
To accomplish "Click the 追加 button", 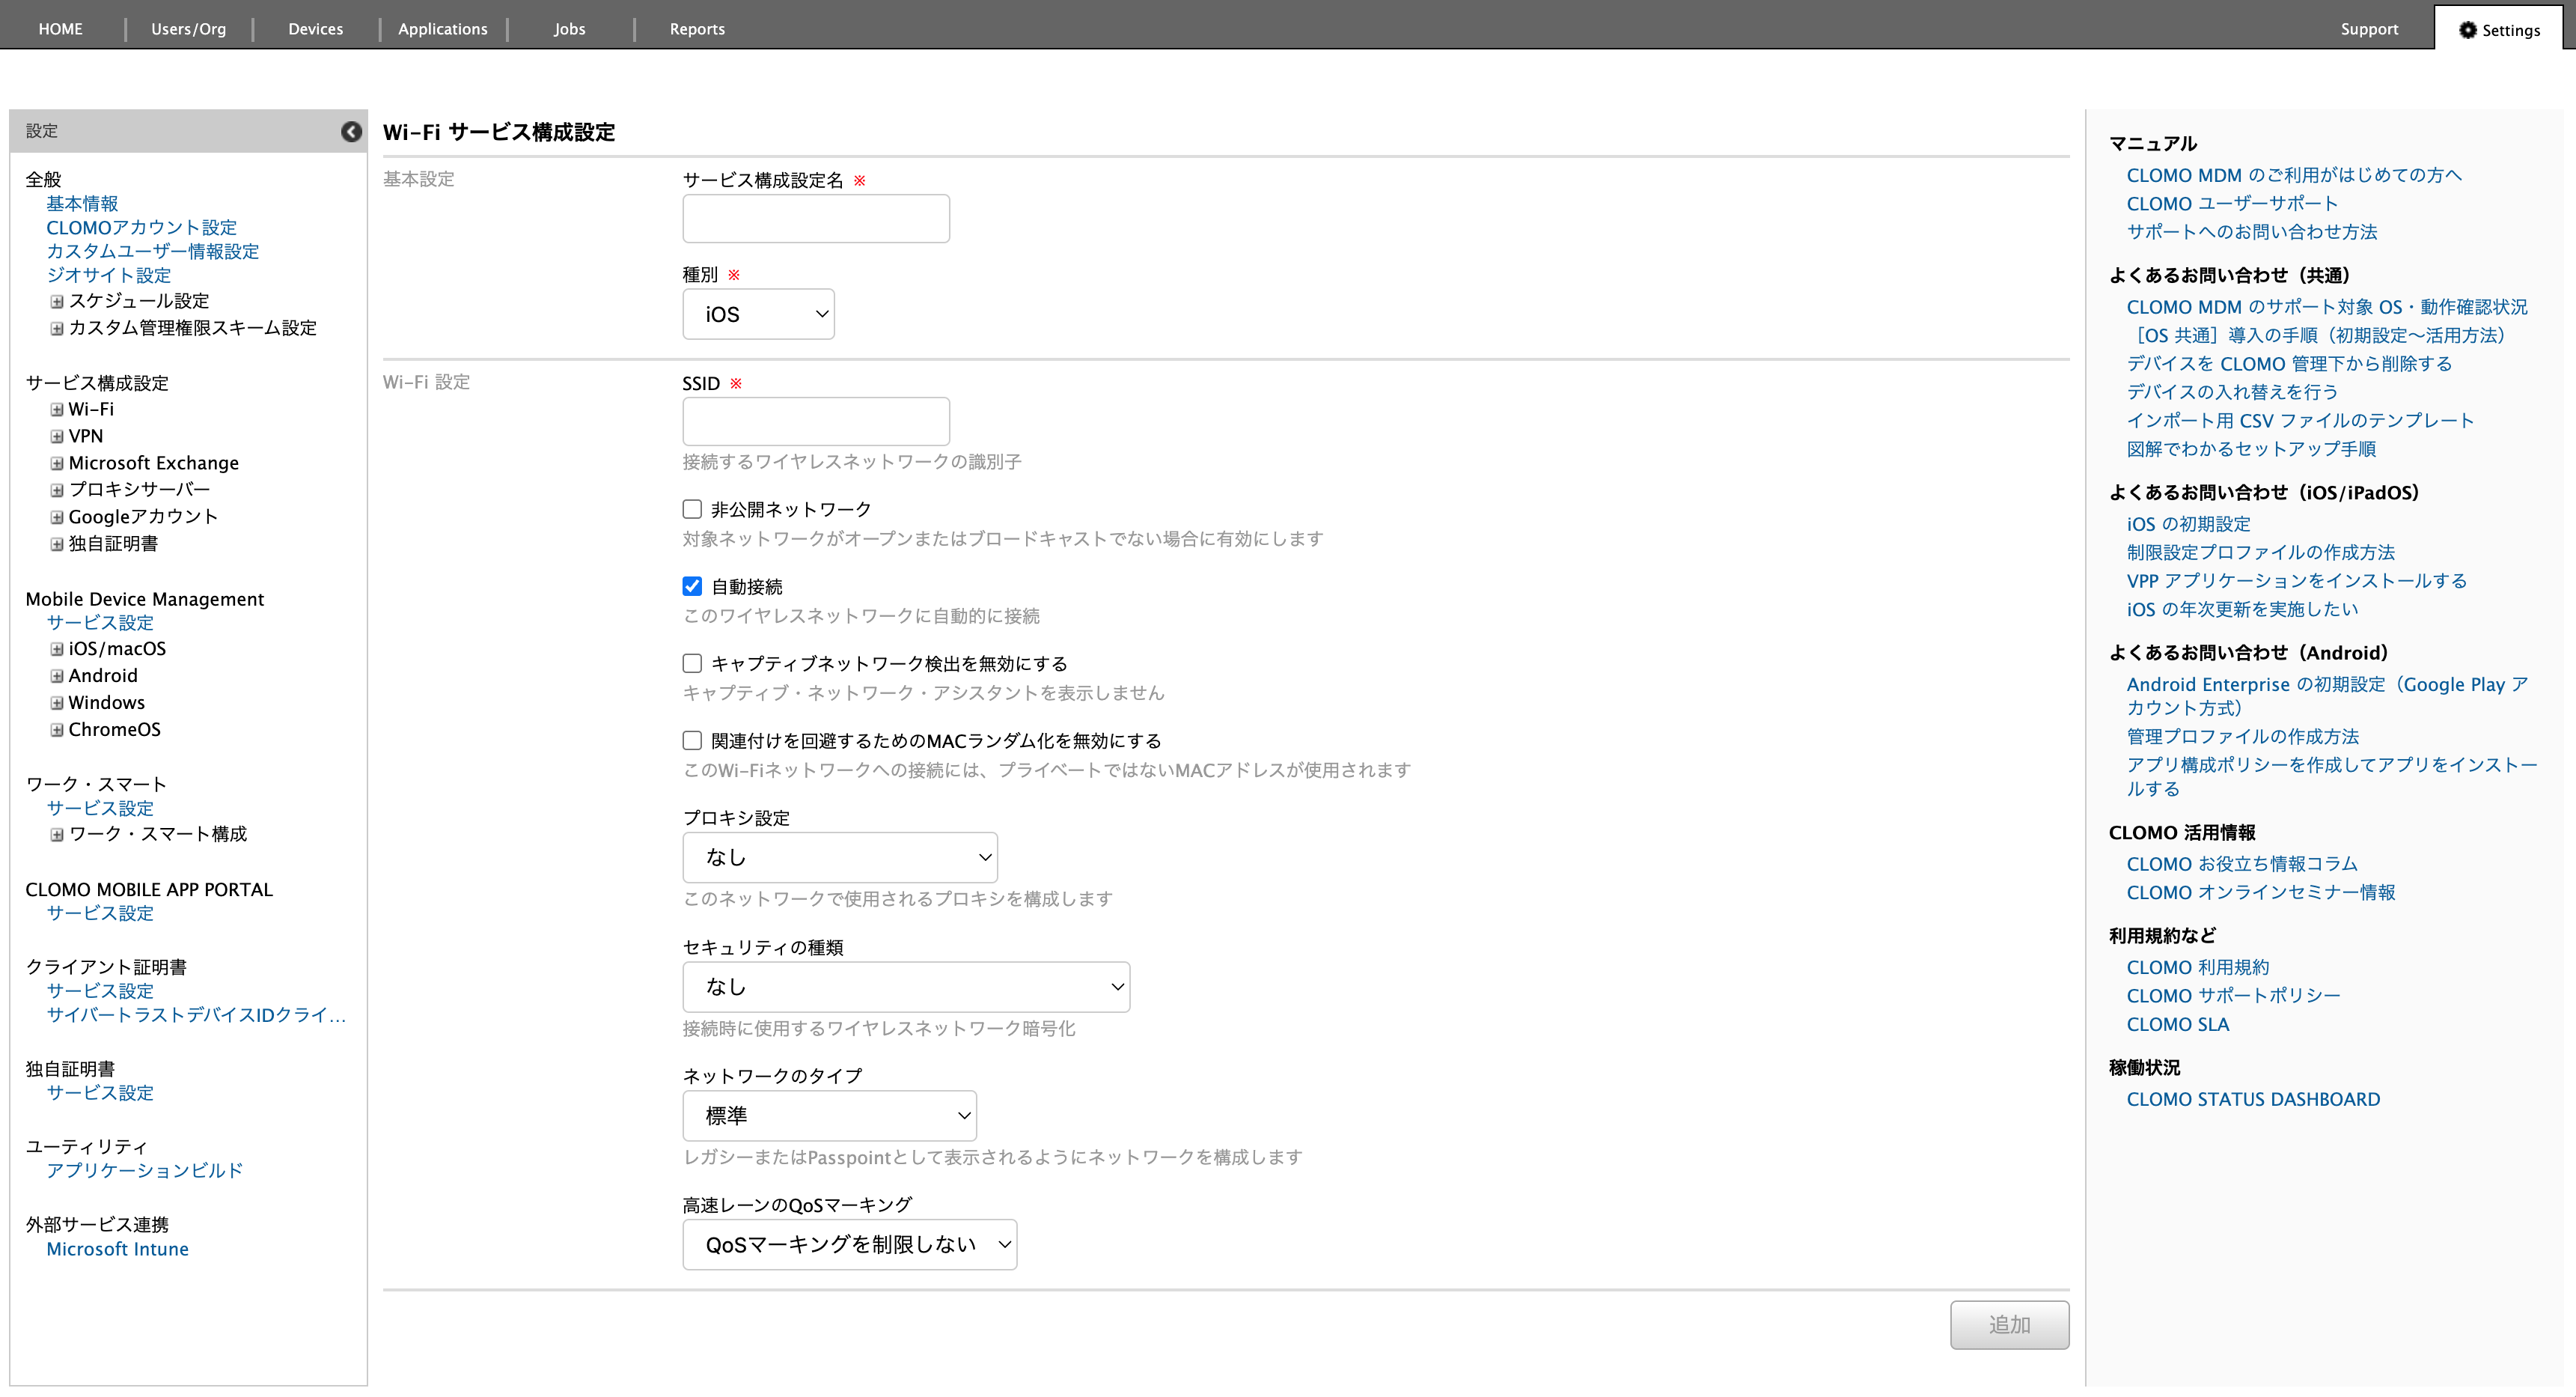I will coord(2008,1325).
